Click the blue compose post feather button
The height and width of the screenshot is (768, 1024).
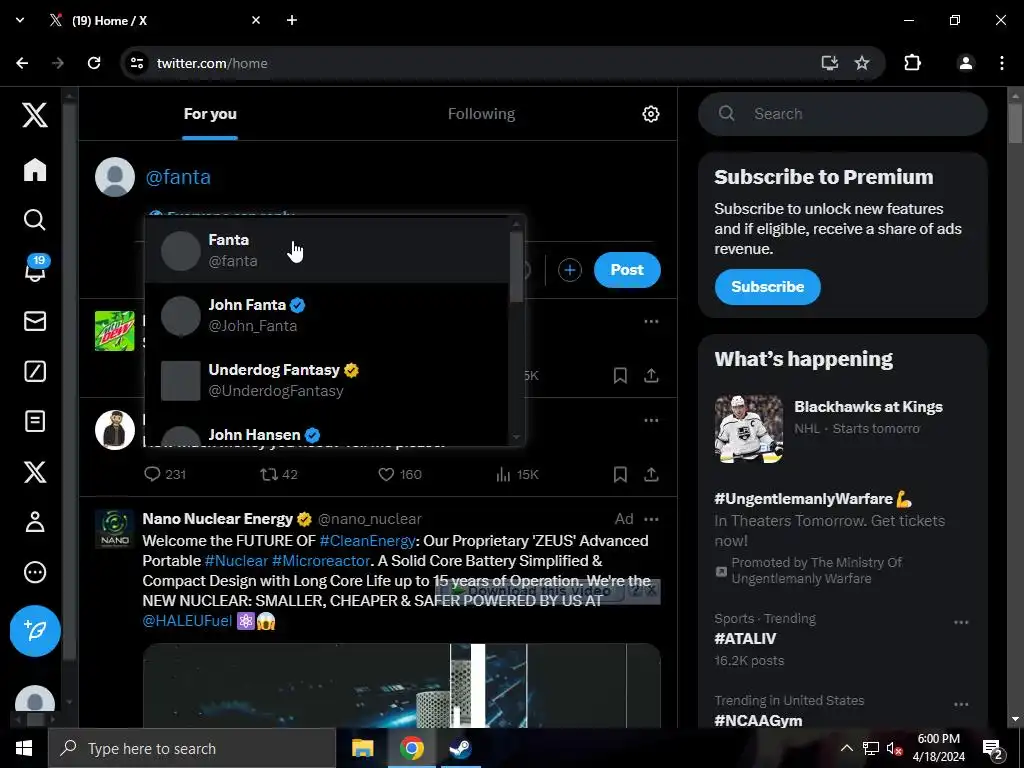click(35, 630)
